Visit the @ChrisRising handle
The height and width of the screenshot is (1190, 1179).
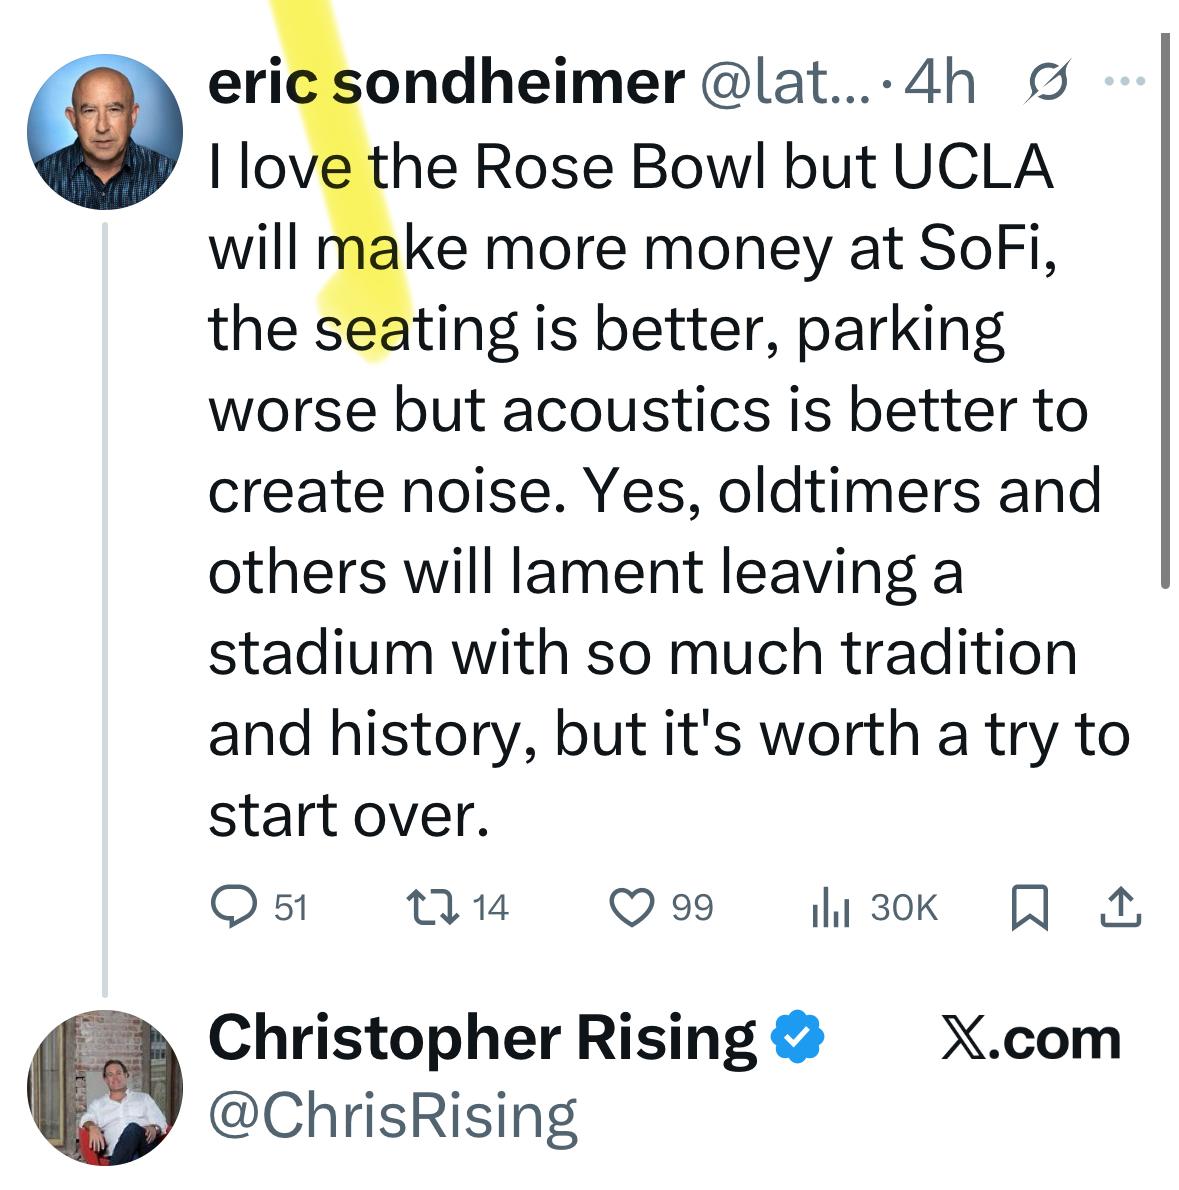(x=392, y=1116)
